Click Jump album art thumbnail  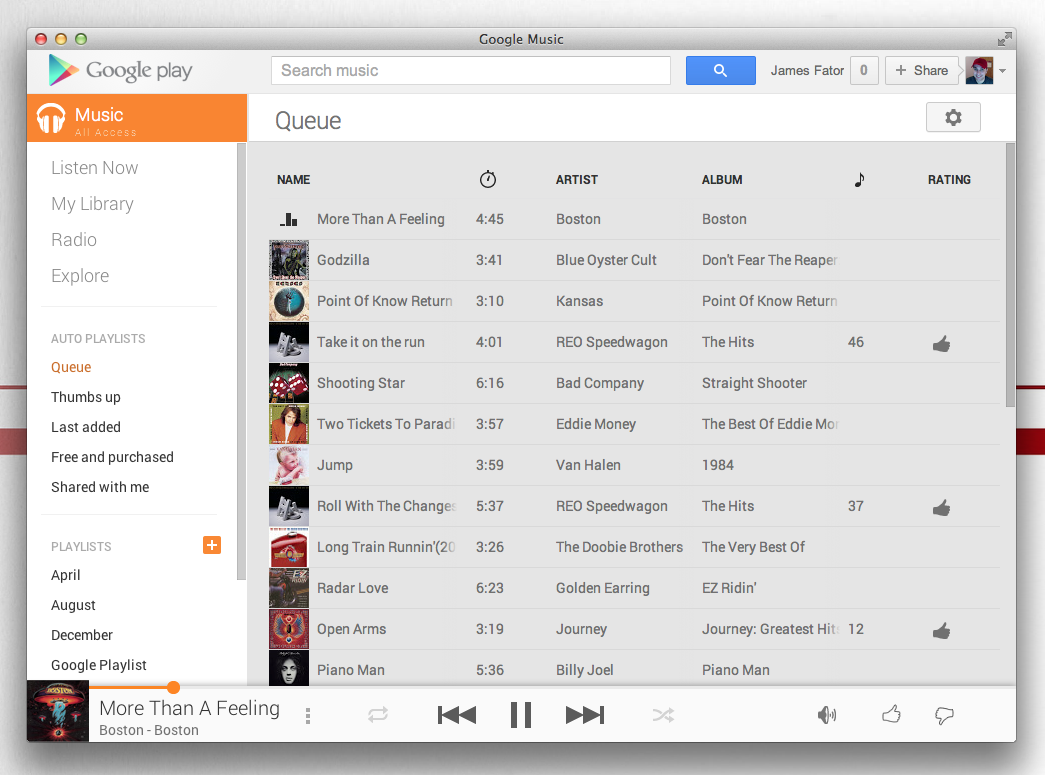289,465
